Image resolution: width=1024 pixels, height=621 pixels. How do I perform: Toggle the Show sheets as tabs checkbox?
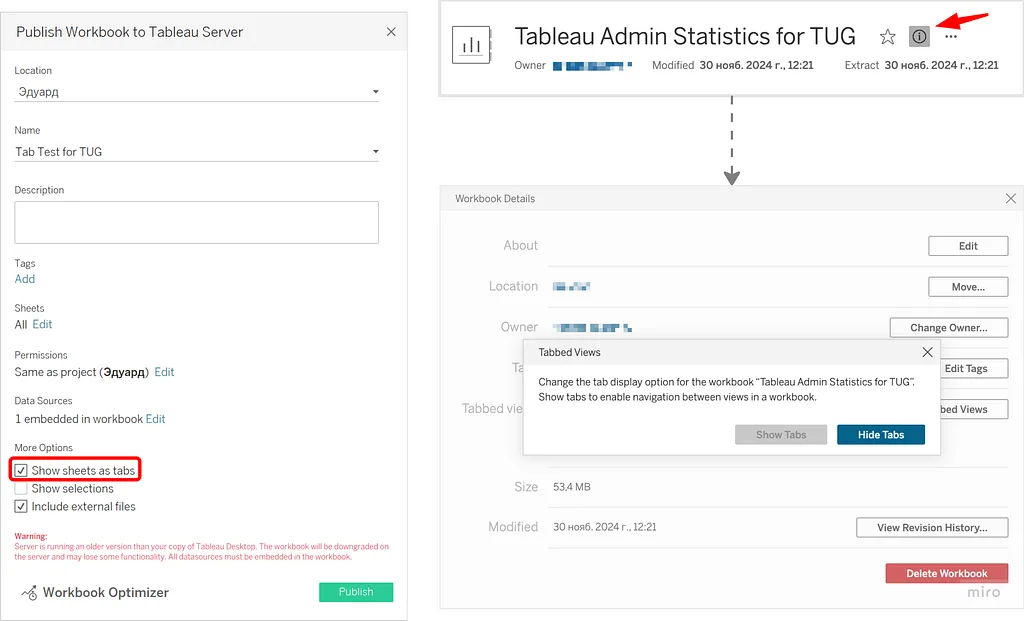21,470
